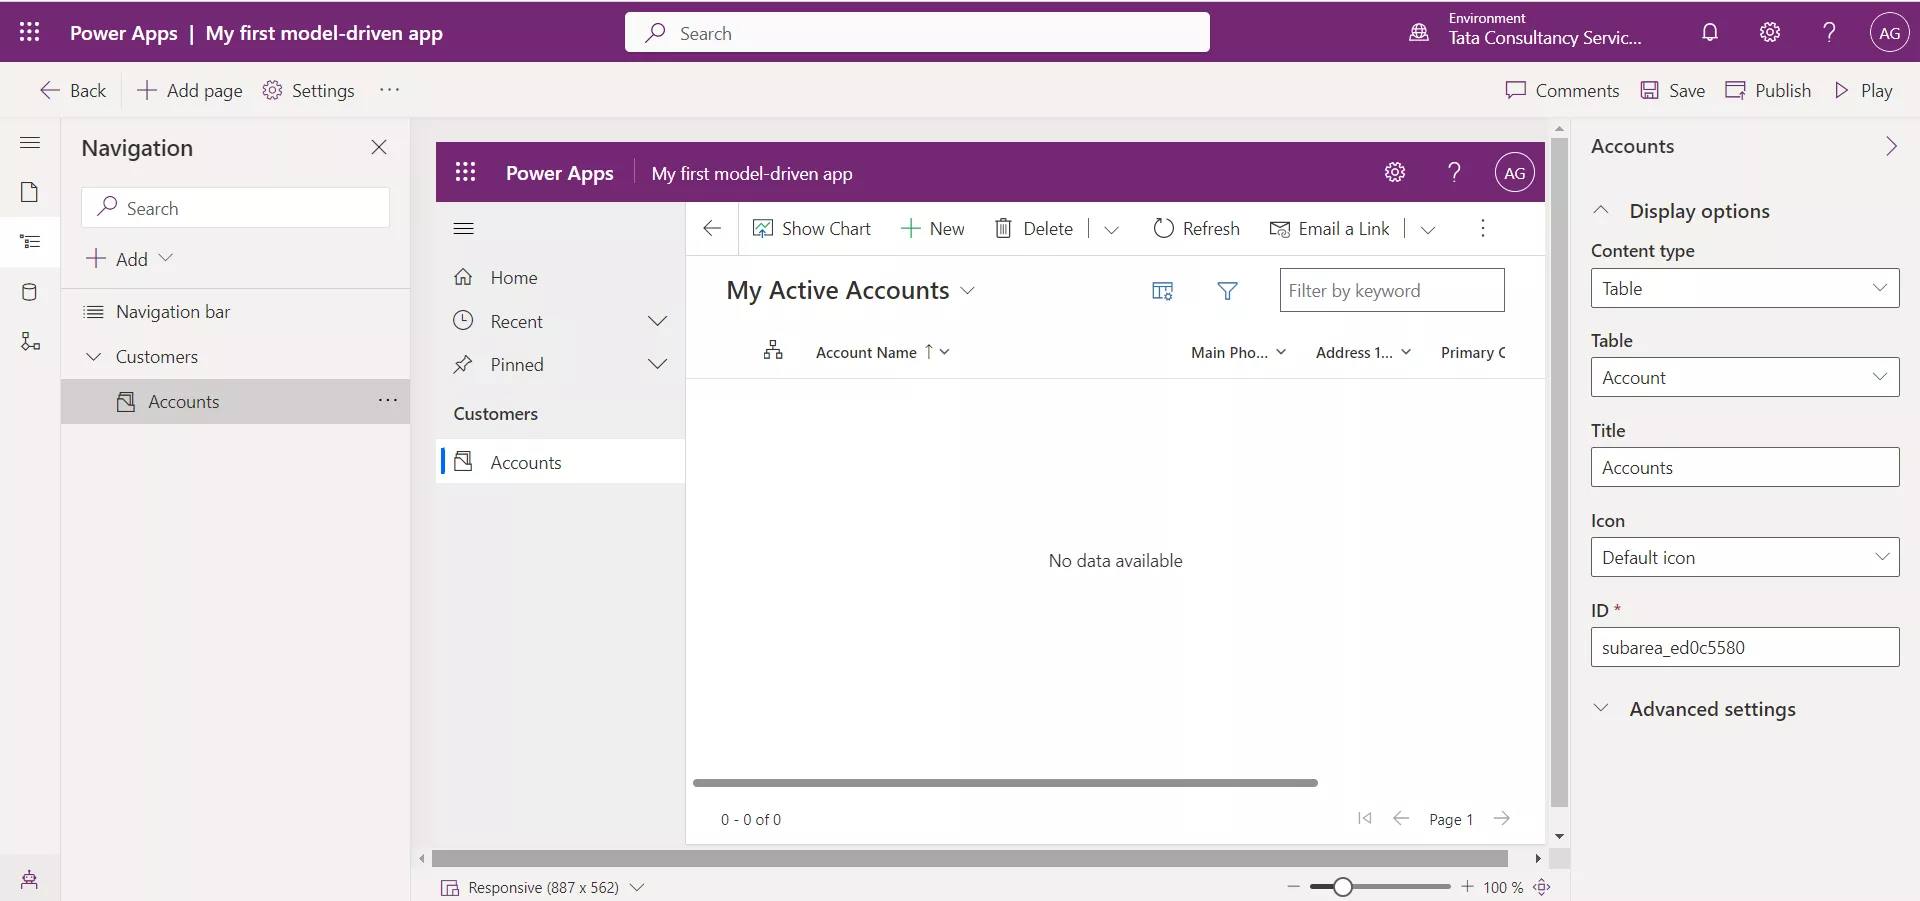Image resolution: width=1920 pixels, height=901 pixels.
Task: Open notifications with the bell icon
Action: 1710,32
